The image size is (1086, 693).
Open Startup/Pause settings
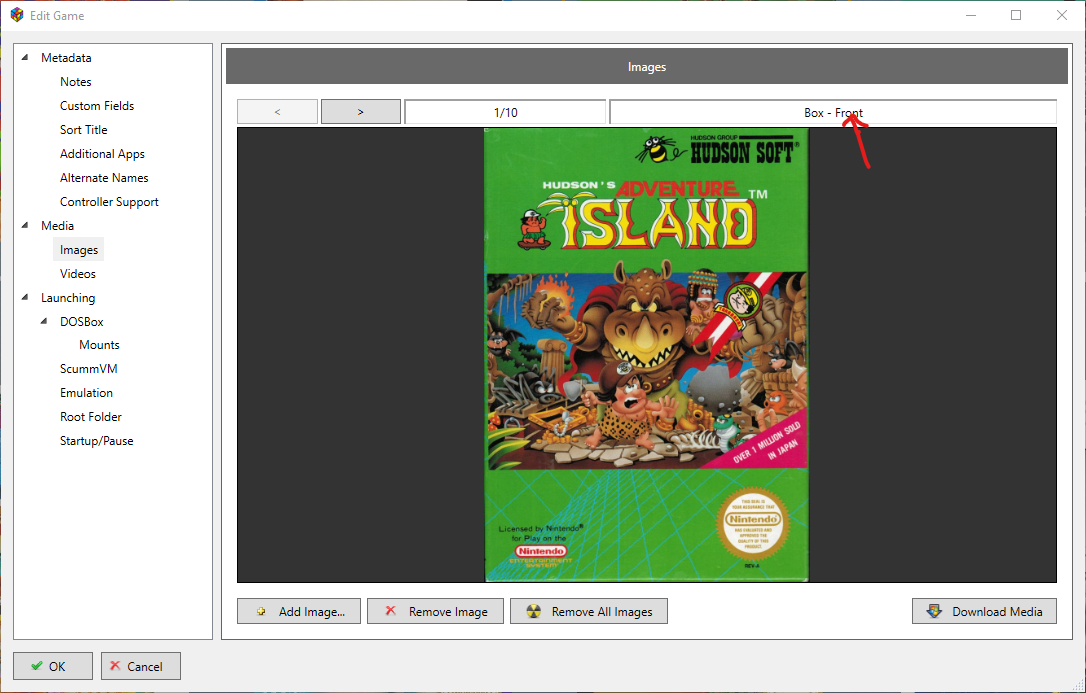click(x=97, y=441)
